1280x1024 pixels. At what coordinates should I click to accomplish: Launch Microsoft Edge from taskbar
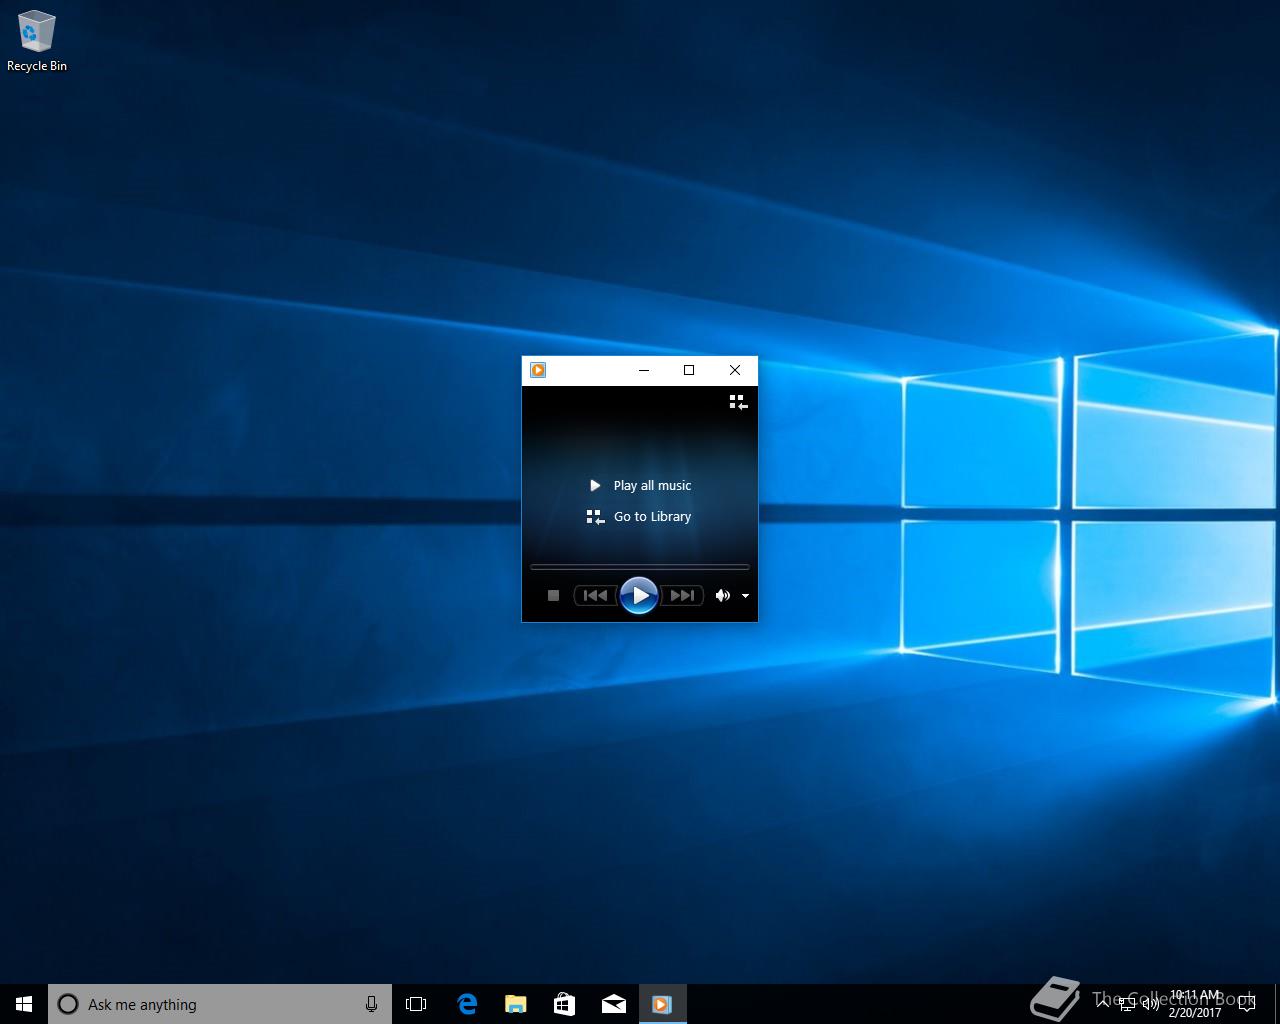466,1004
